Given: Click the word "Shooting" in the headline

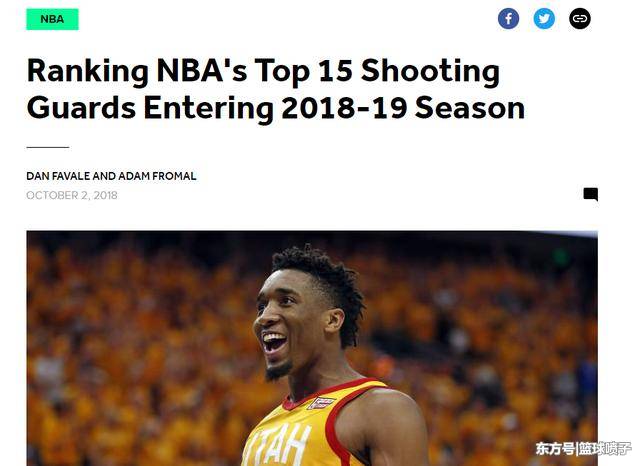Looking at the screenshot, I should coord(430,72).
